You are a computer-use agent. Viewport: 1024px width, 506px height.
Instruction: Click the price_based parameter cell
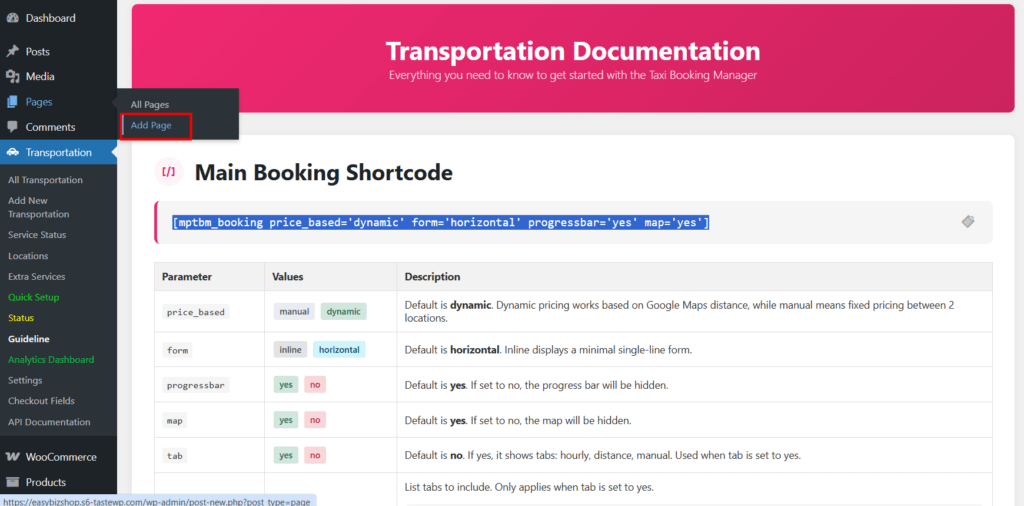(210, 311)
